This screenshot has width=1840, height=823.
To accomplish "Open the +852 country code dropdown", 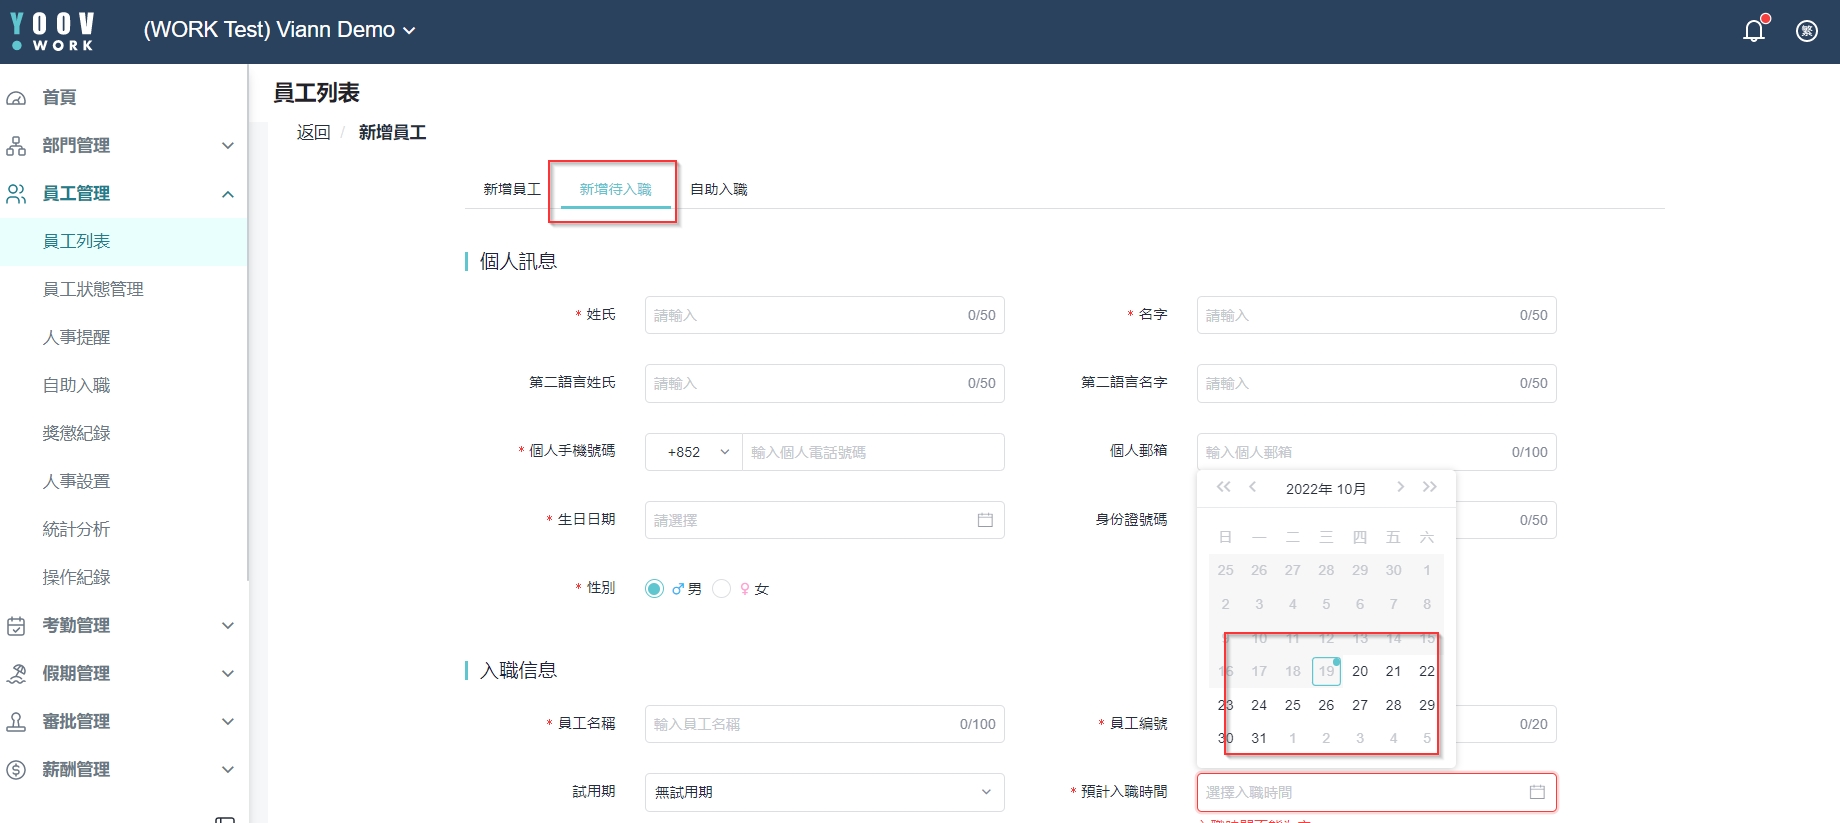I will [x=694, y=452].
